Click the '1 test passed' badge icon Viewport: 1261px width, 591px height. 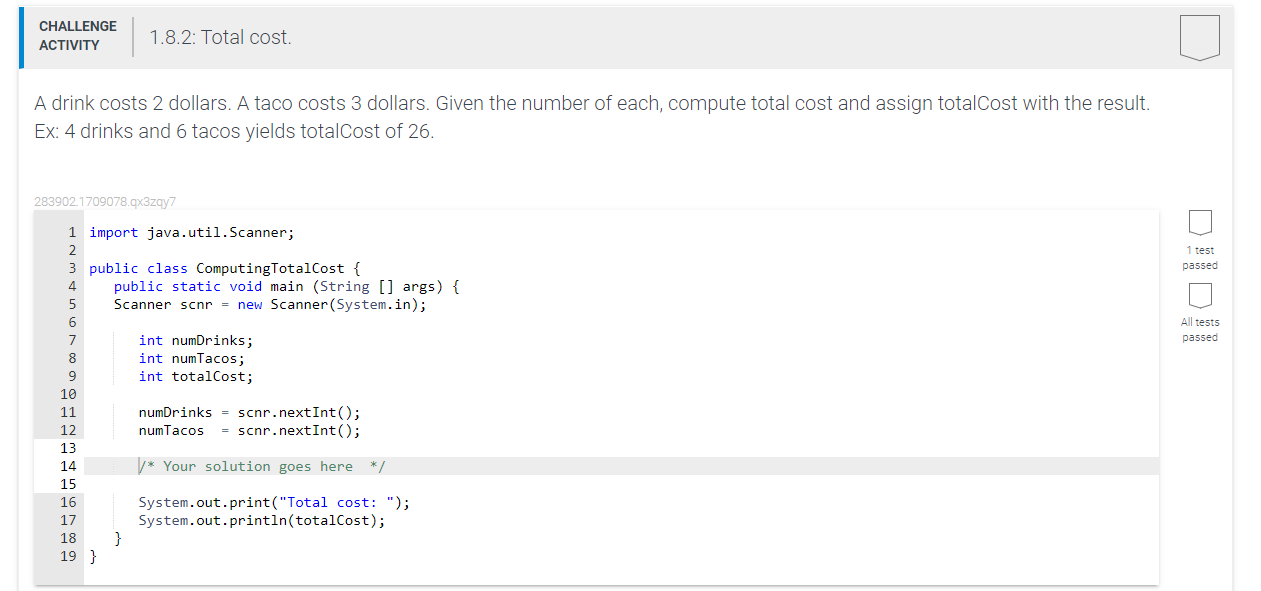[1200, 220]
